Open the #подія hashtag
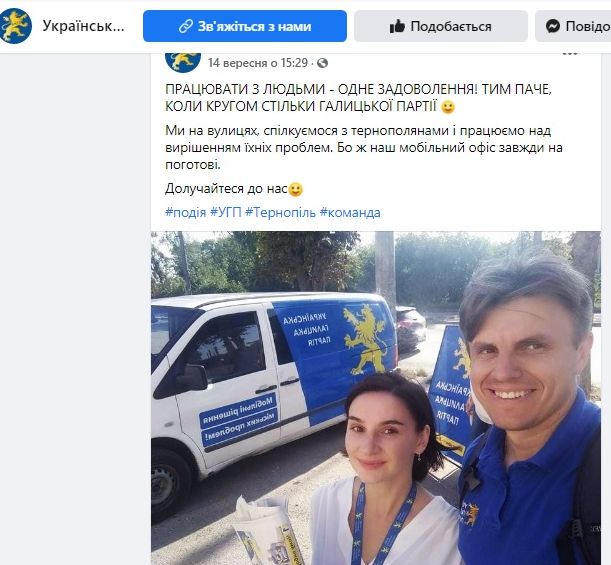The height and width of the screenshot is (565, 611). [x=185, y=213]
